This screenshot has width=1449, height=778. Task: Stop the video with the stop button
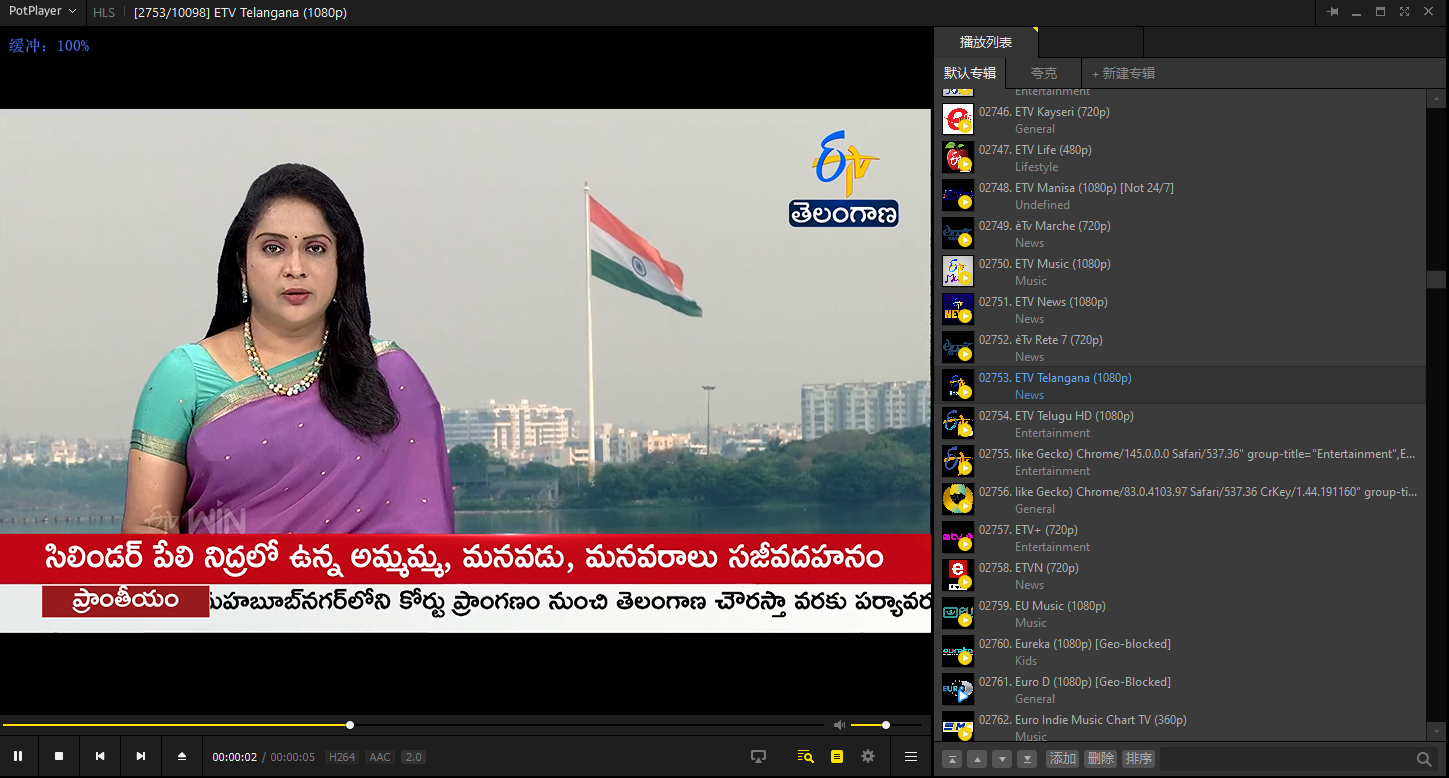[59, 756]
